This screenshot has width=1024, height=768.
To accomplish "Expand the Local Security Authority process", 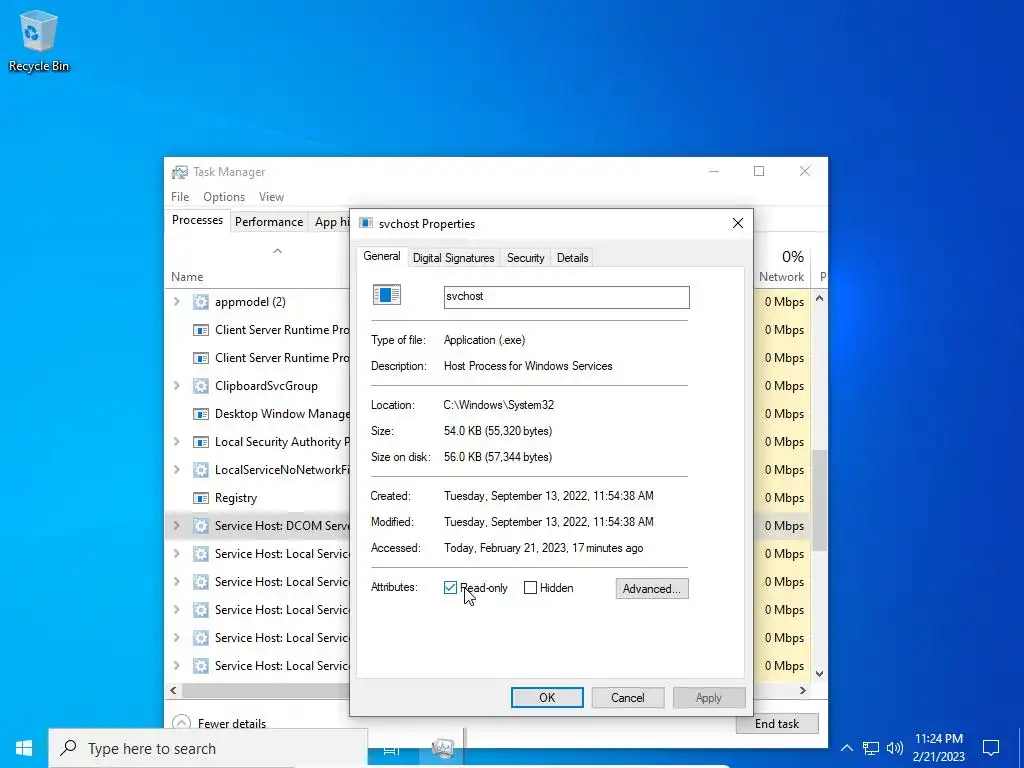I will [176, 442].
